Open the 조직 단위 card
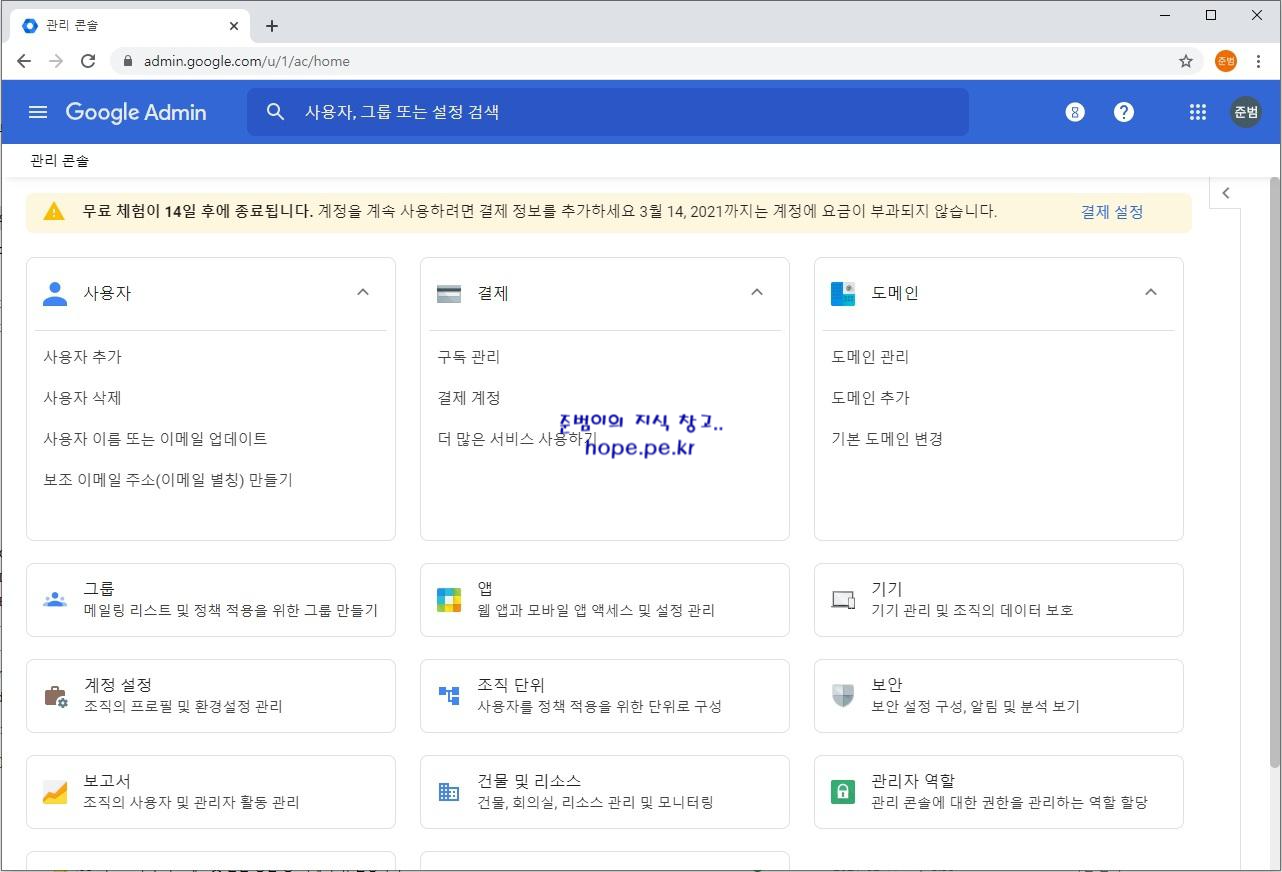Image resolution: width=1282 pixels, height=872 pixels. (605, 696)
